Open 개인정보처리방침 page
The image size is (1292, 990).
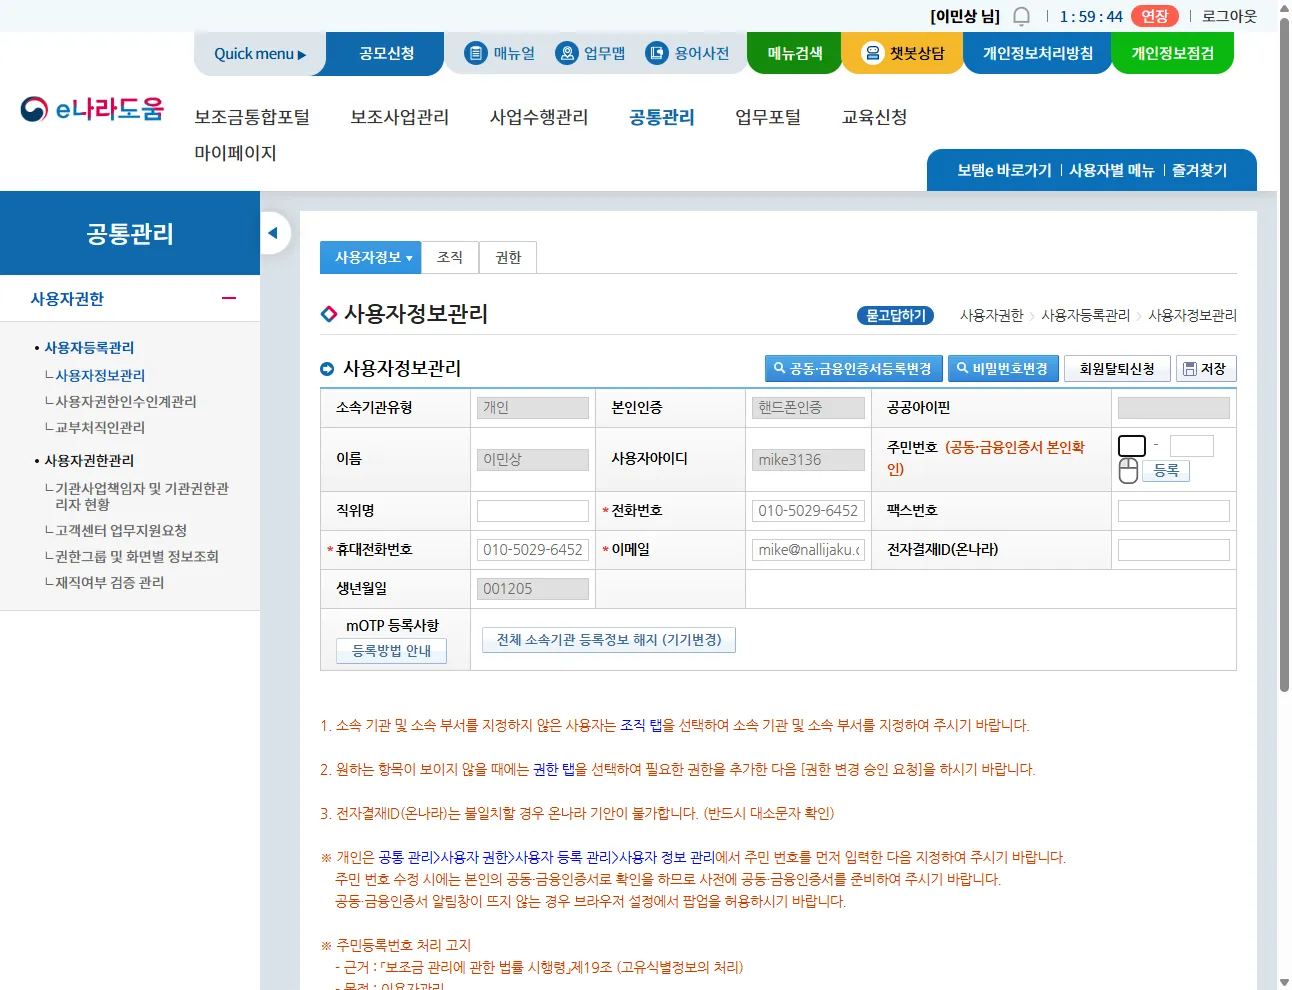[1038, 53]
